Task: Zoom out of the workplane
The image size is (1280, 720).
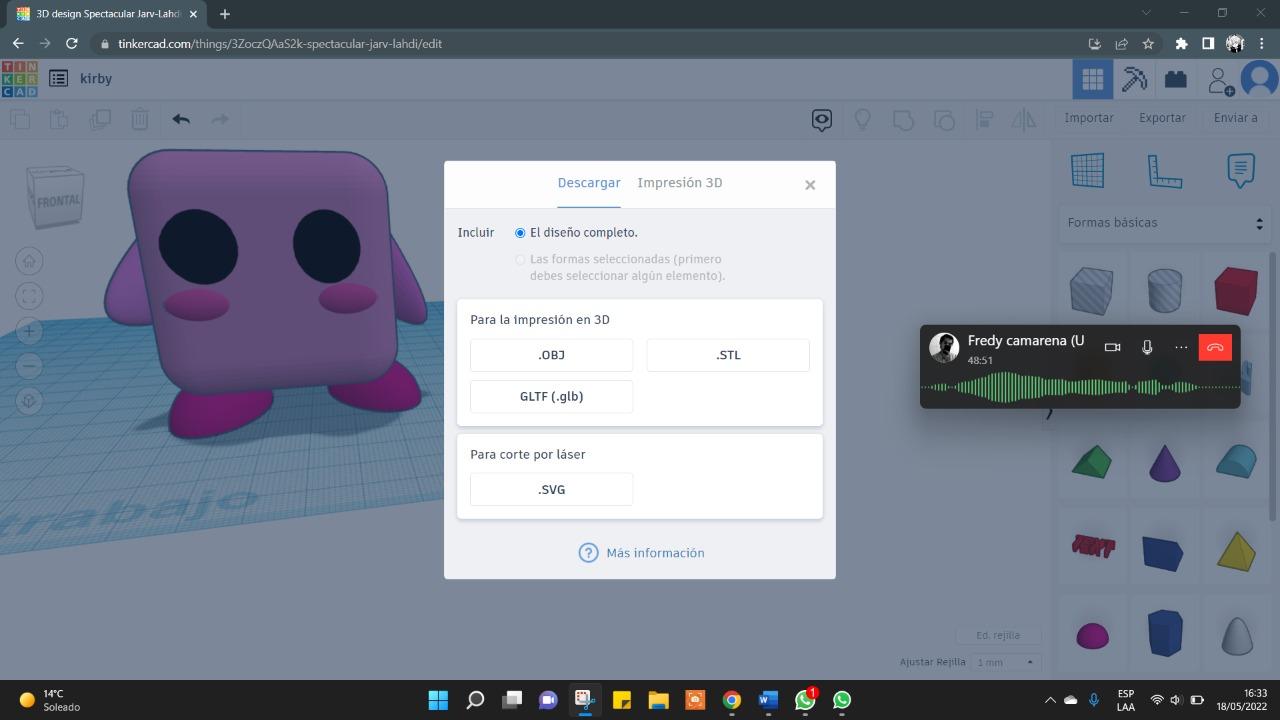Action: pos(29,366)
